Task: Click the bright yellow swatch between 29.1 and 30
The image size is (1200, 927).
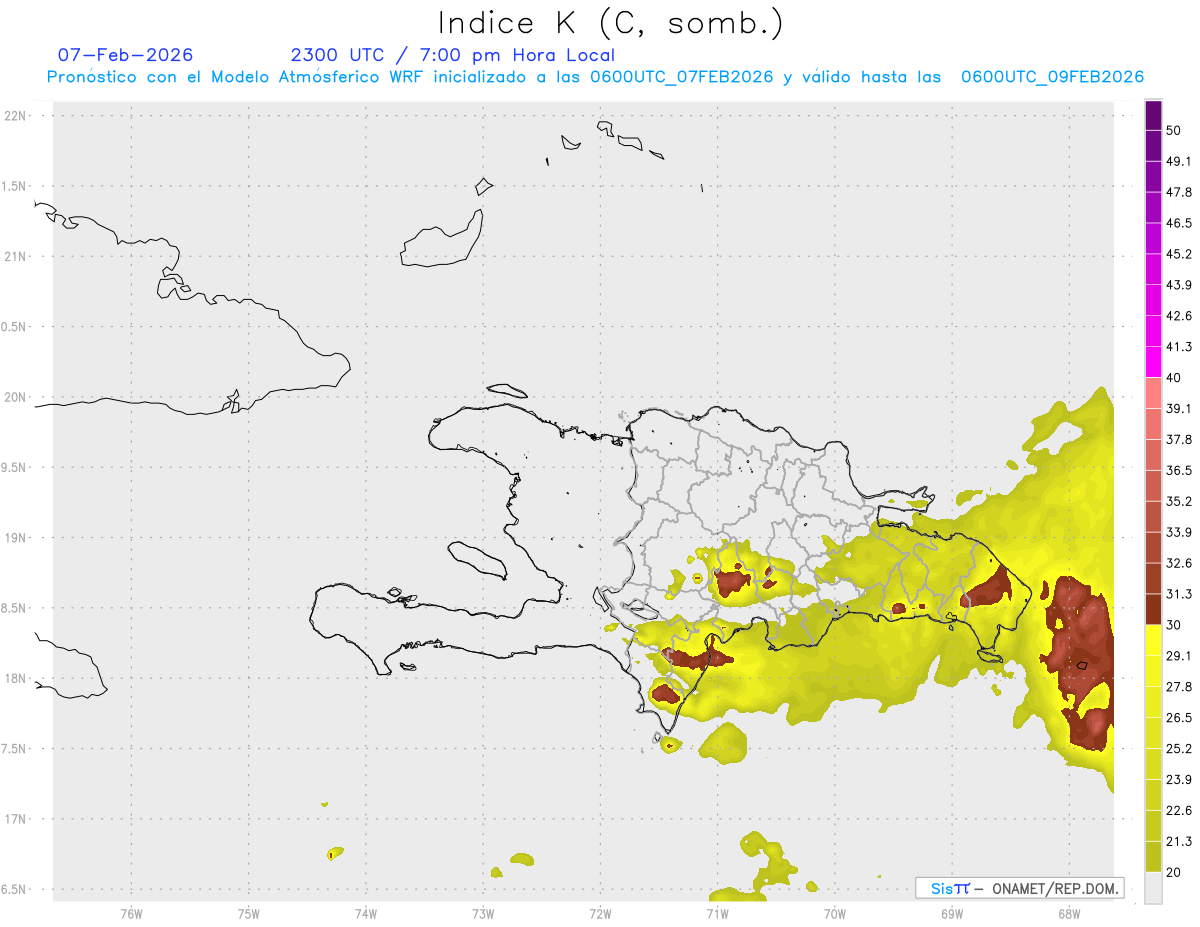Action: (x=1153, y=641)
